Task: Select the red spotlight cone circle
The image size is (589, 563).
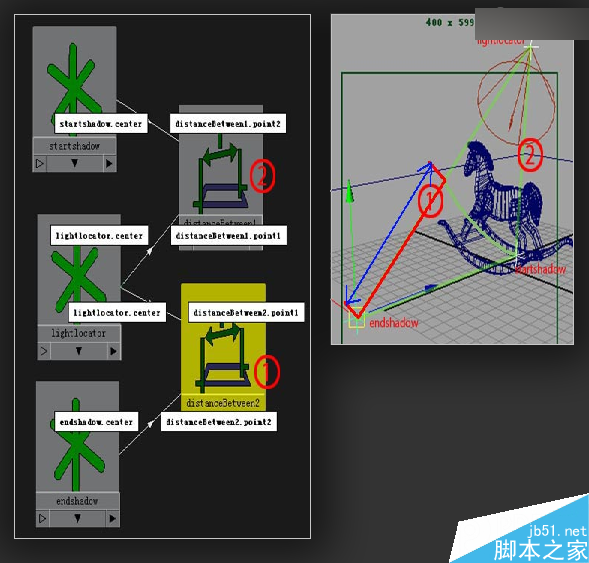Action: tap(516, 102)
